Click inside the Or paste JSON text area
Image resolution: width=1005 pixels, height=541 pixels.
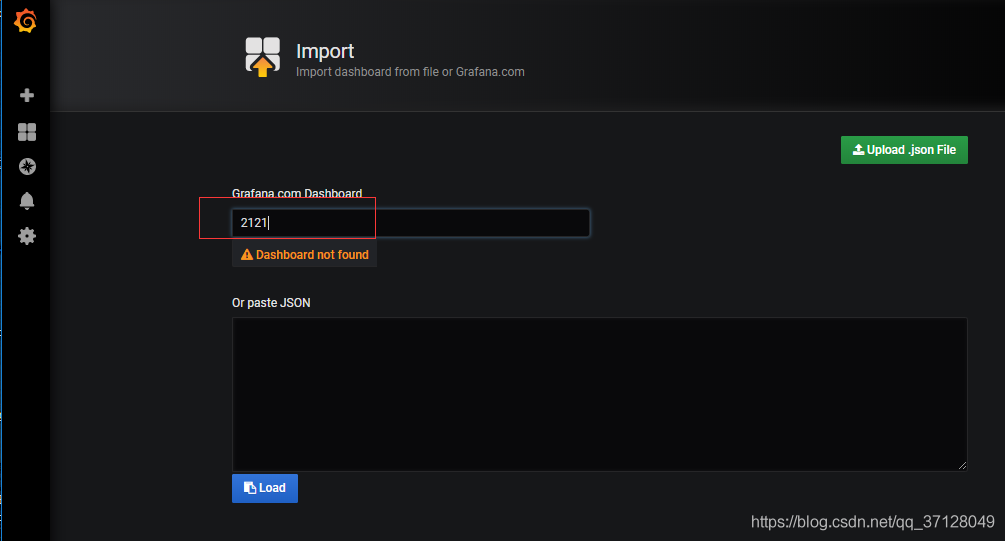pyautogui.click(x=599, y=394)
